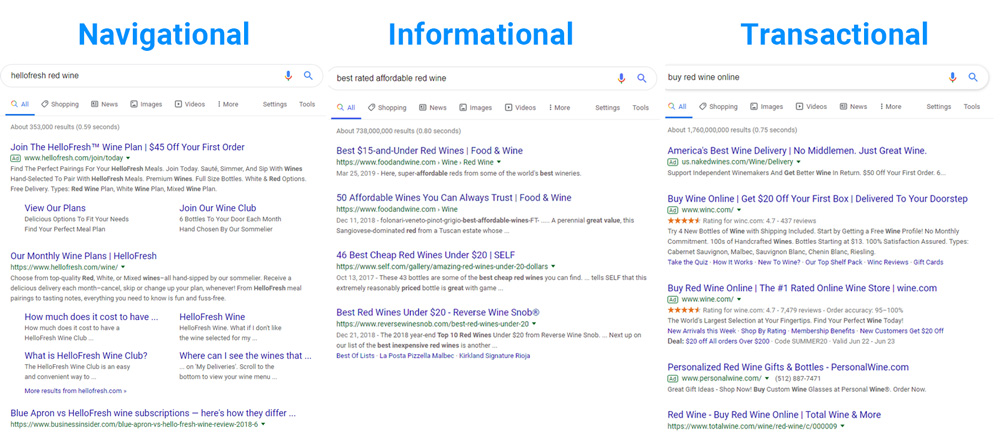Screen dimensions: 1000x432
Task: Open Images tab under best rated affordable search
Action: click(x=476, y=108)
